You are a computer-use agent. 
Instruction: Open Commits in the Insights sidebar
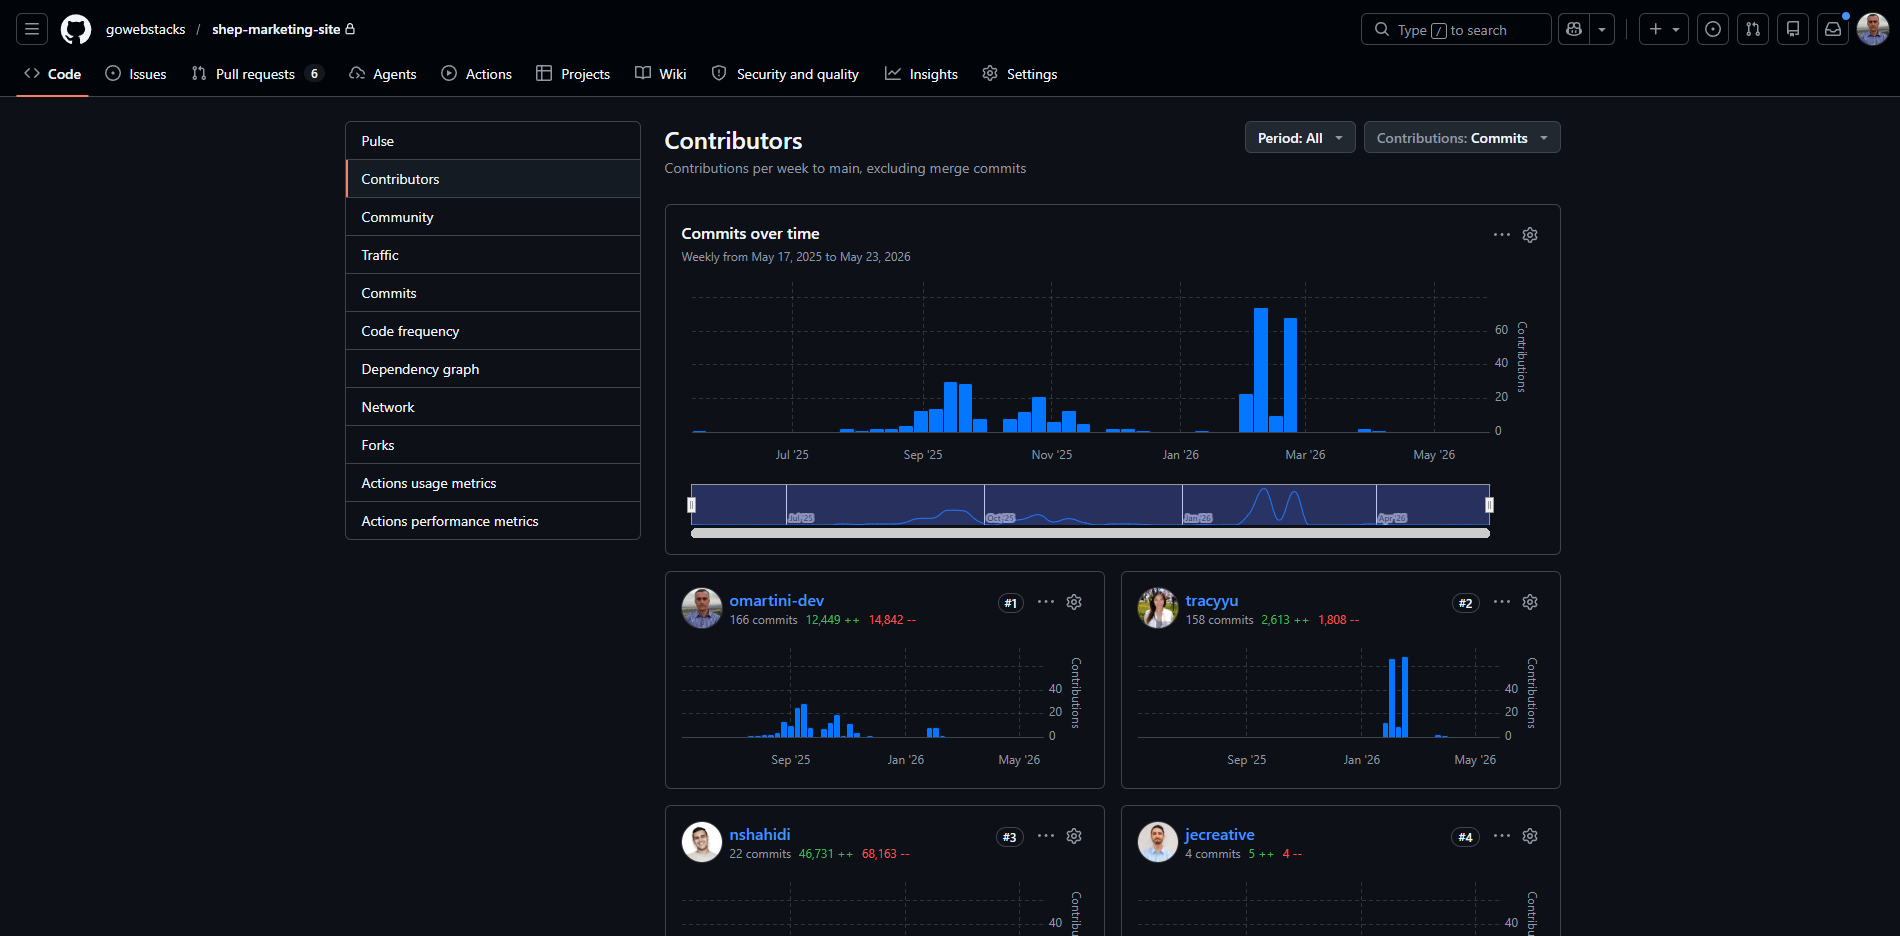click(x=493, y=293)
